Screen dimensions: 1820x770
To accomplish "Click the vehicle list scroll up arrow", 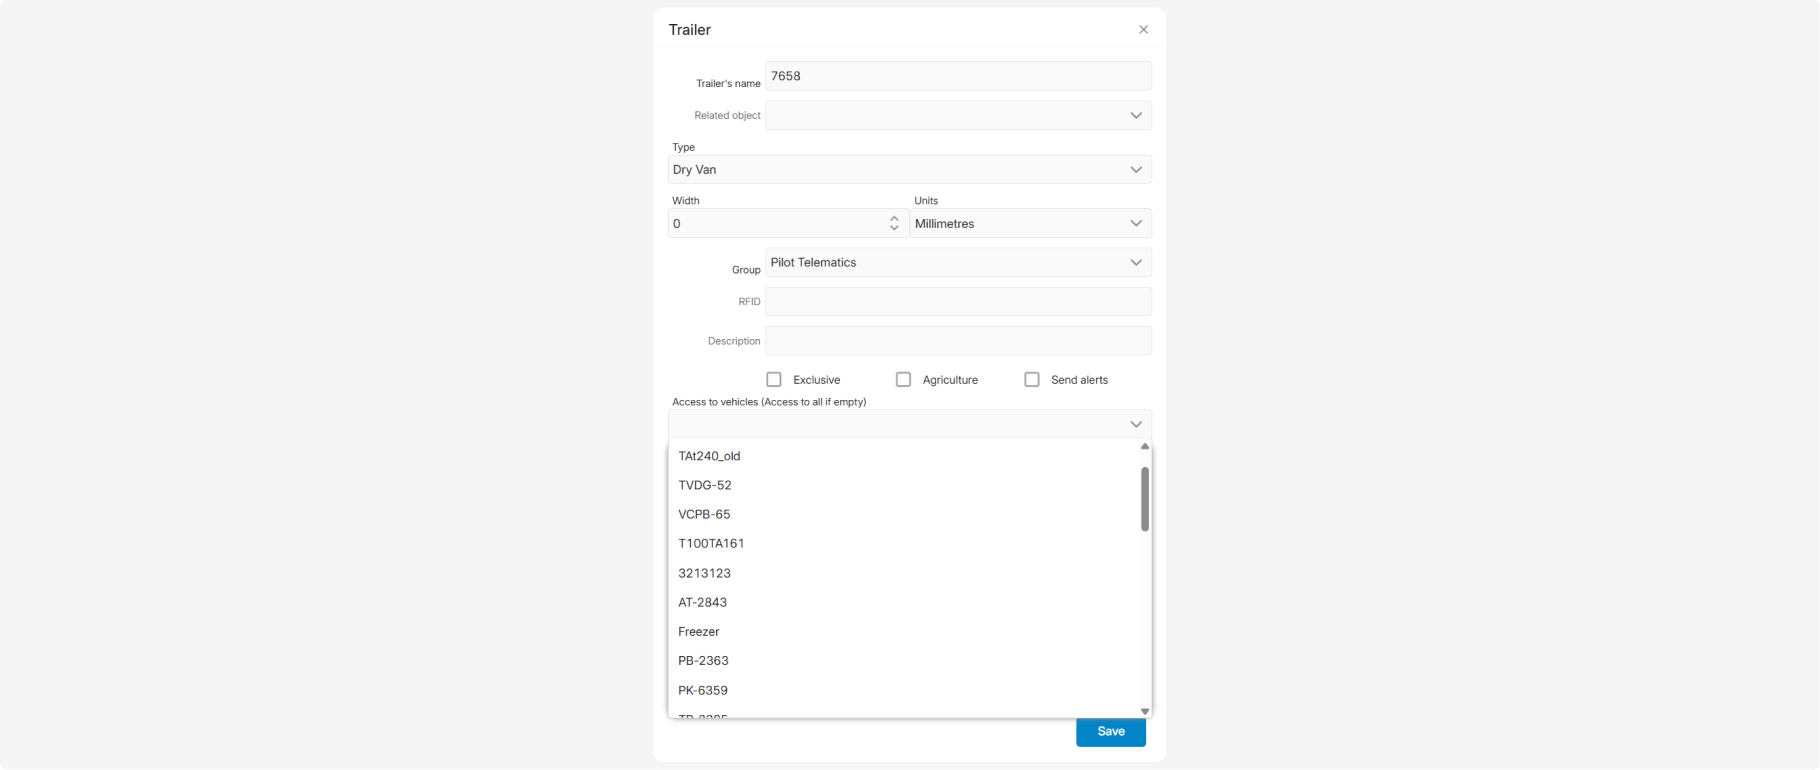I will pyautogui.click(x=1145, y=446).
